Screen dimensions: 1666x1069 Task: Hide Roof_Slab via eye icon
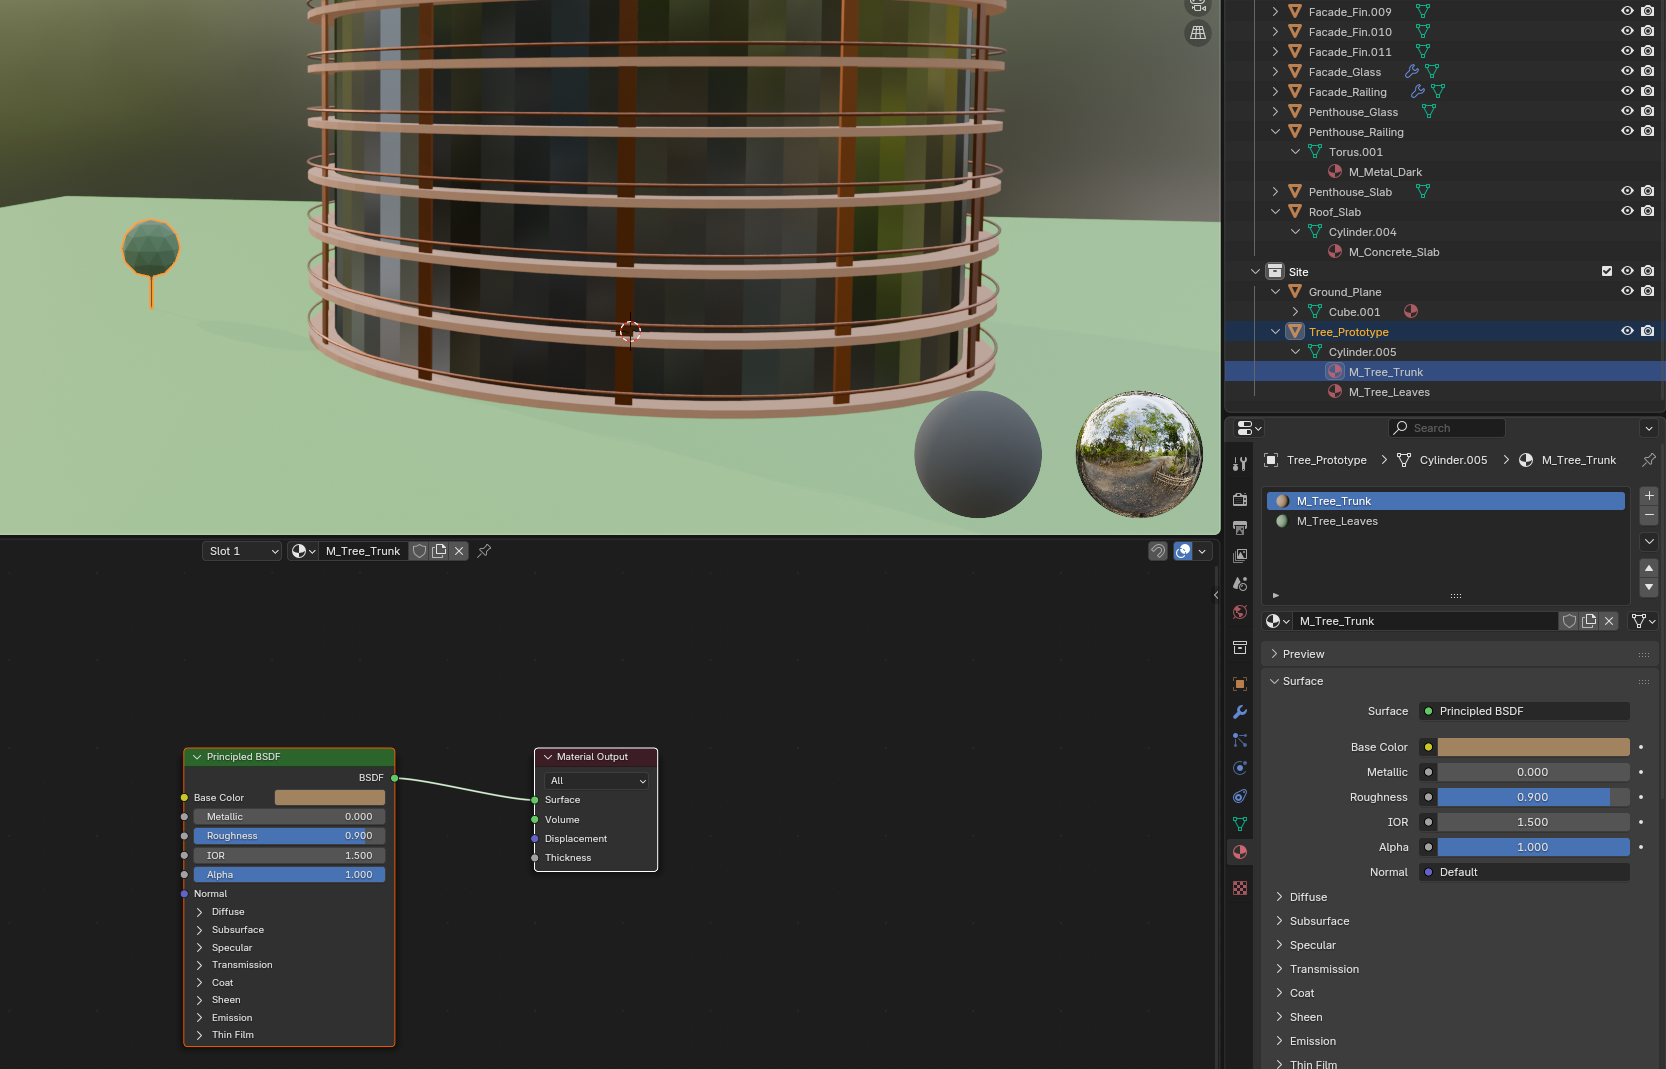tap(1627, 211)
